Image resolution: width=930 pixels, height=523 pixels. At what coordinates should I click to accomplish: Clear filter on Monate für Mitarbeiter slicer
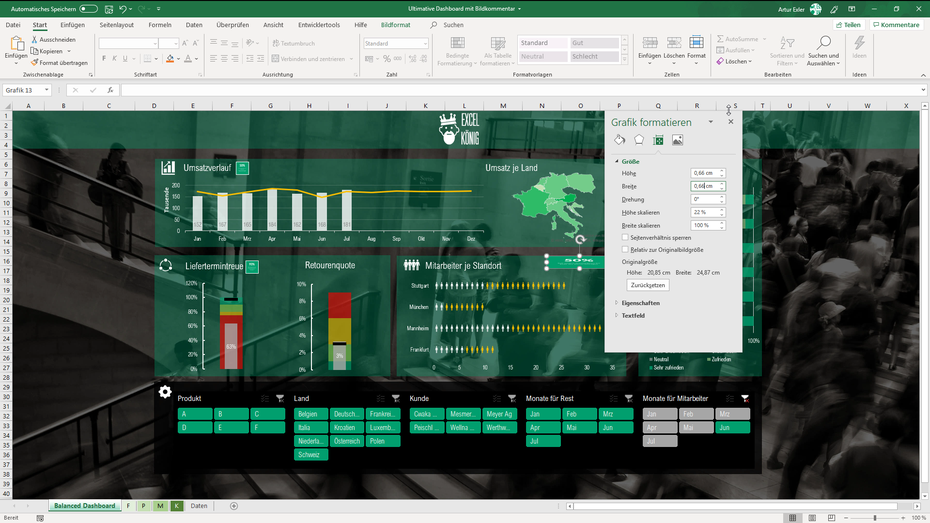click(x=745, y=398)
